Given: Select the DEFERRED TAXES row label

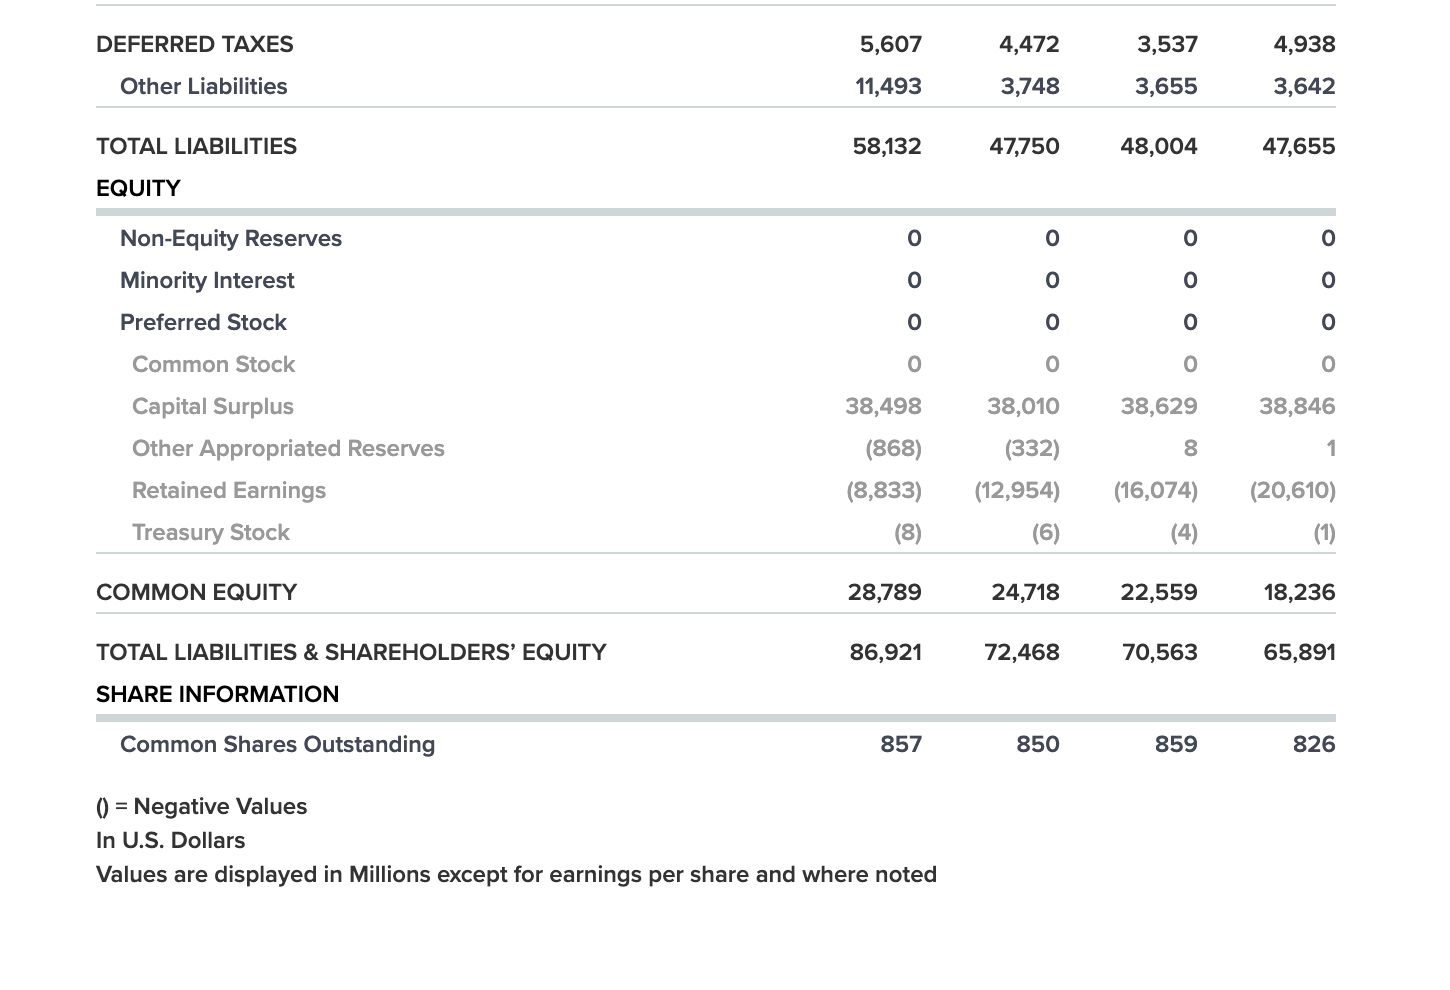Looking at the screenshot, I should tap(195, 44).
